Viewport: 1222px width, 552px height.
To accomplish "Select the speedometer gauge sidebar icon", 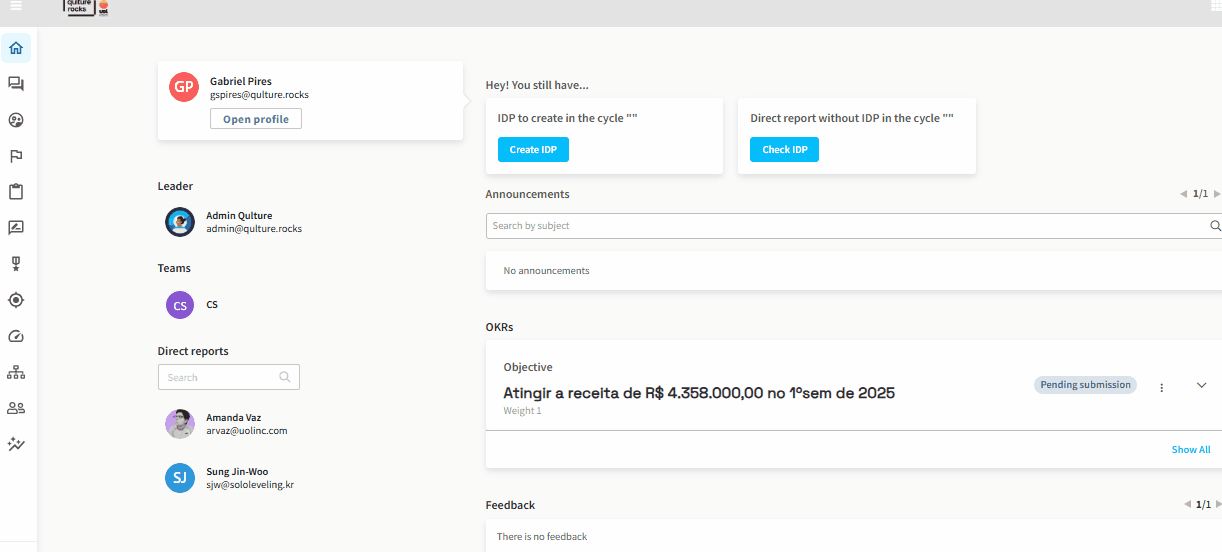I will [16, 336].
